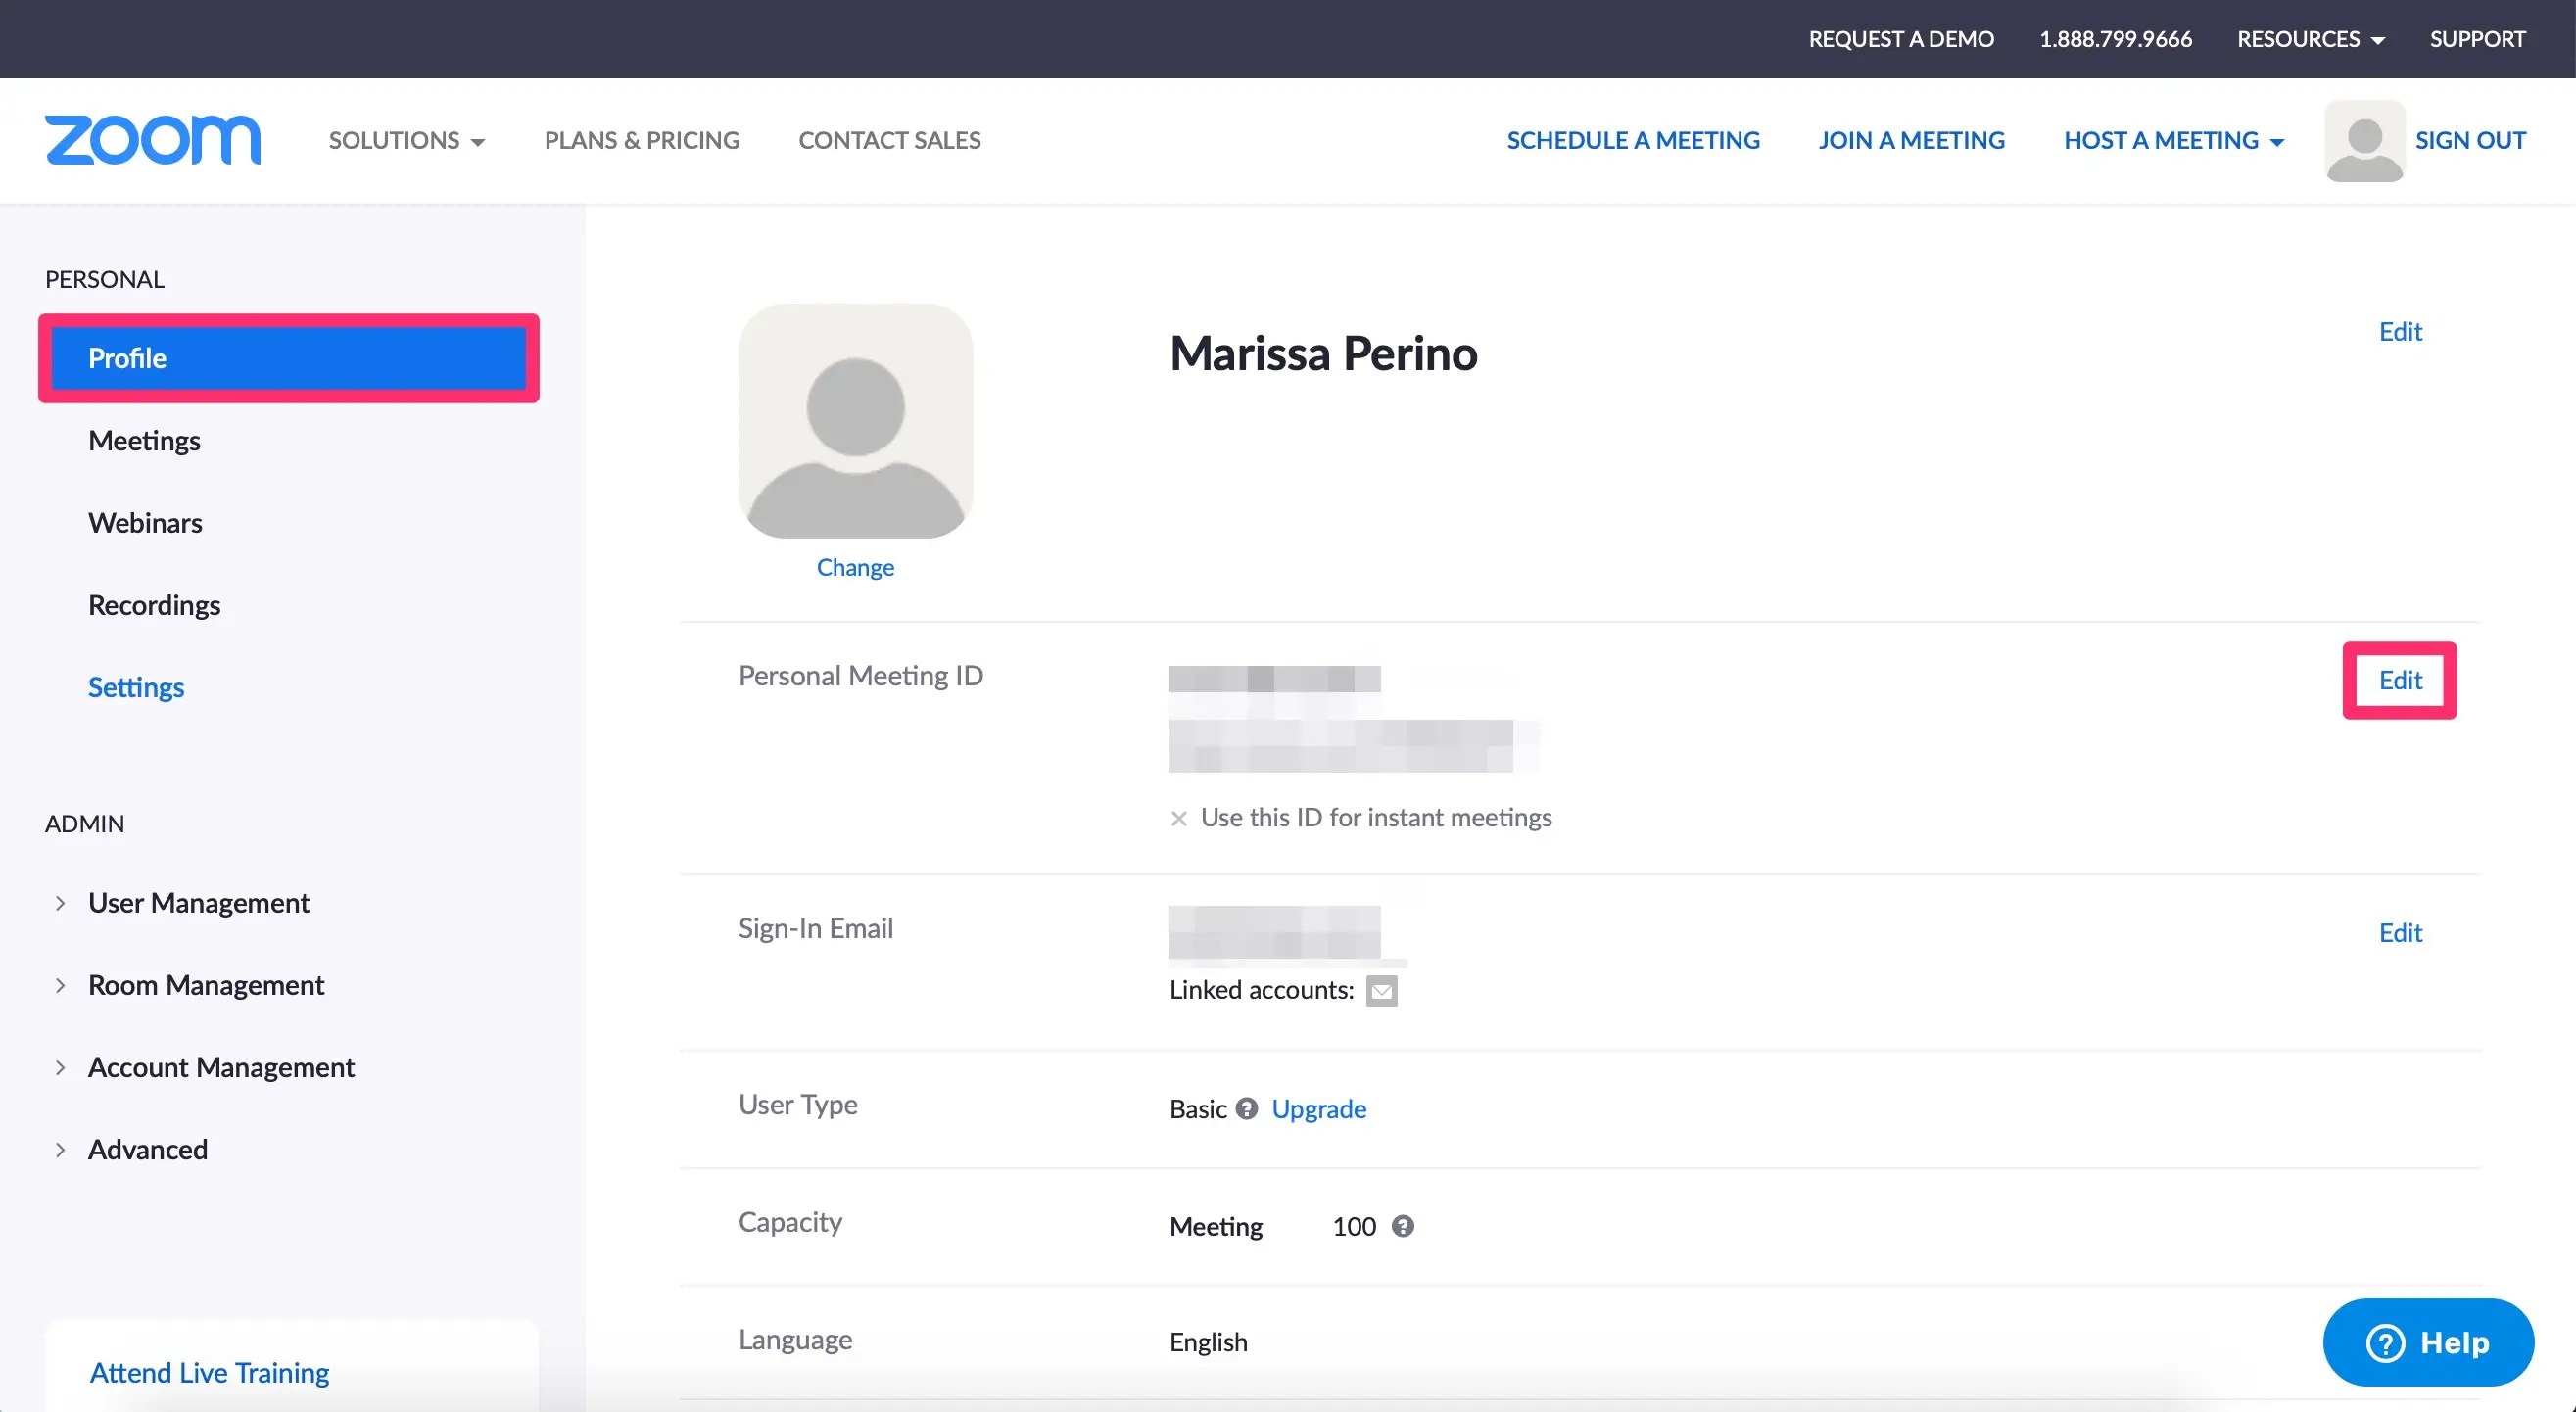
Task: Click the English language value
Action: [1208, 1342]
